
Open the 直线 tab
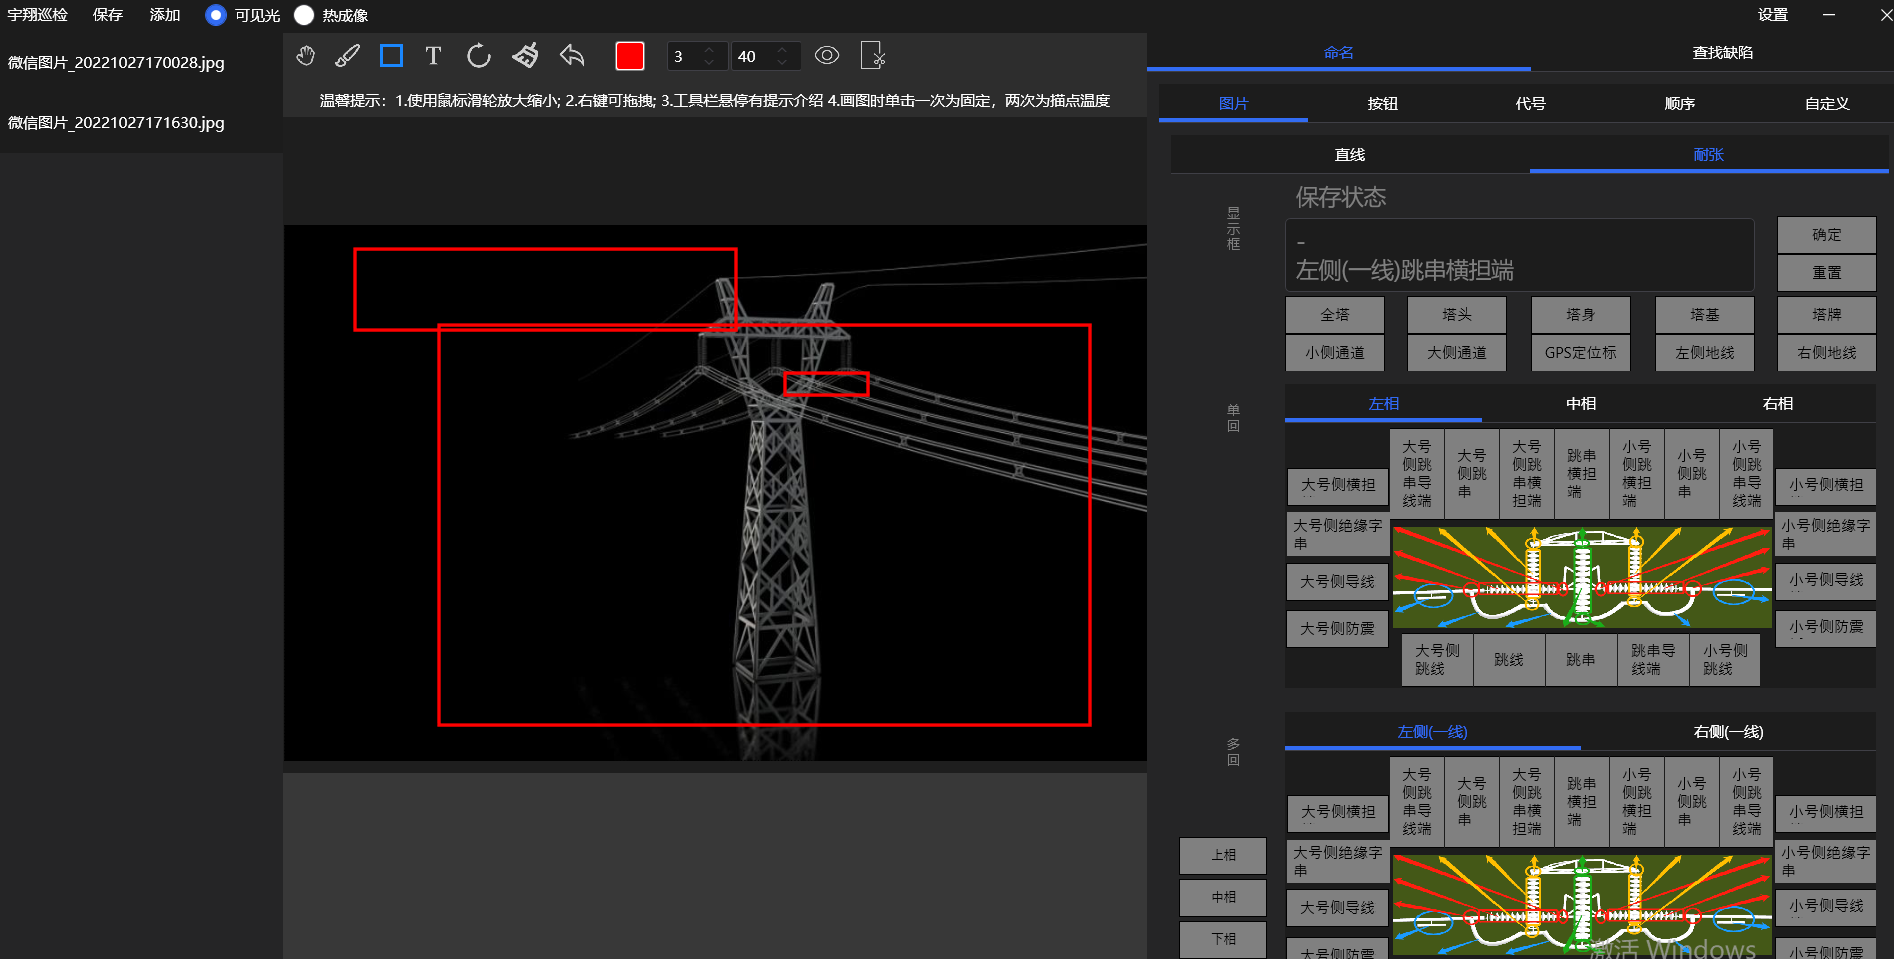point(1349,154)
